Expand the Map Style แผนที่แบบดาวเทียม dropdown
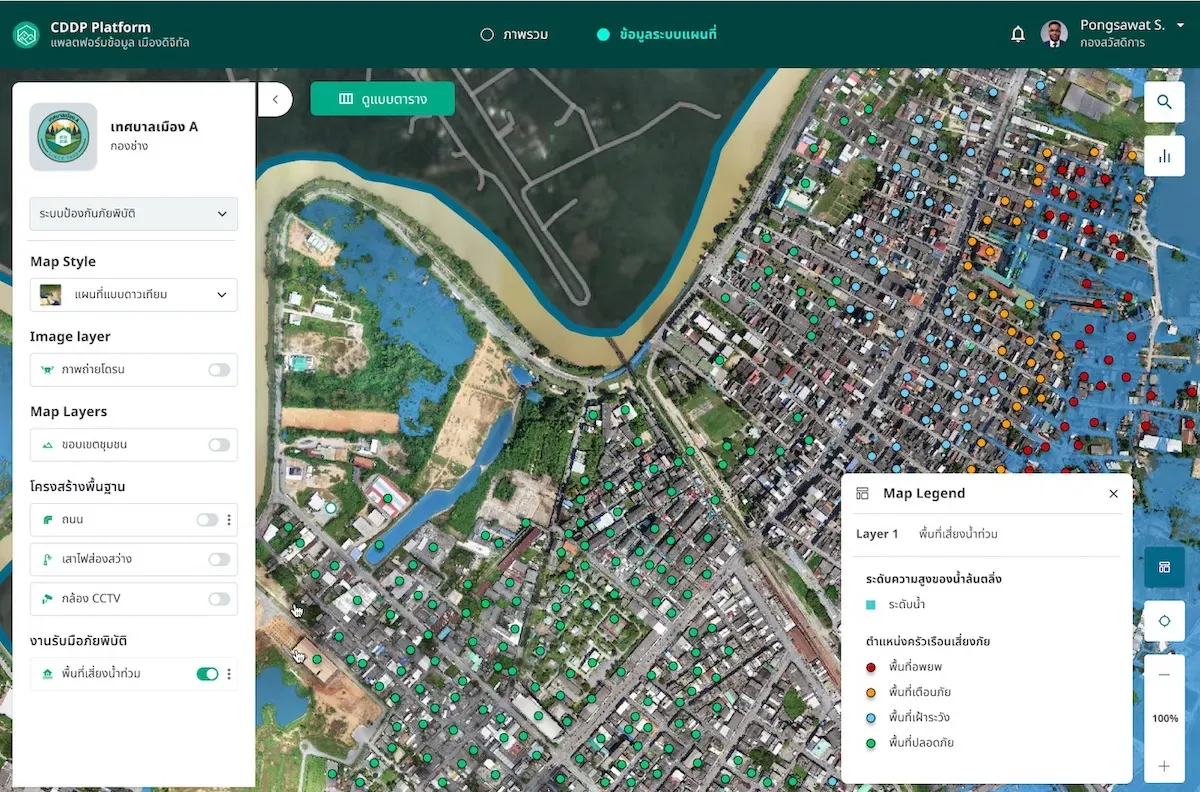Viewport: 1200px width, 792px height. 134,294
